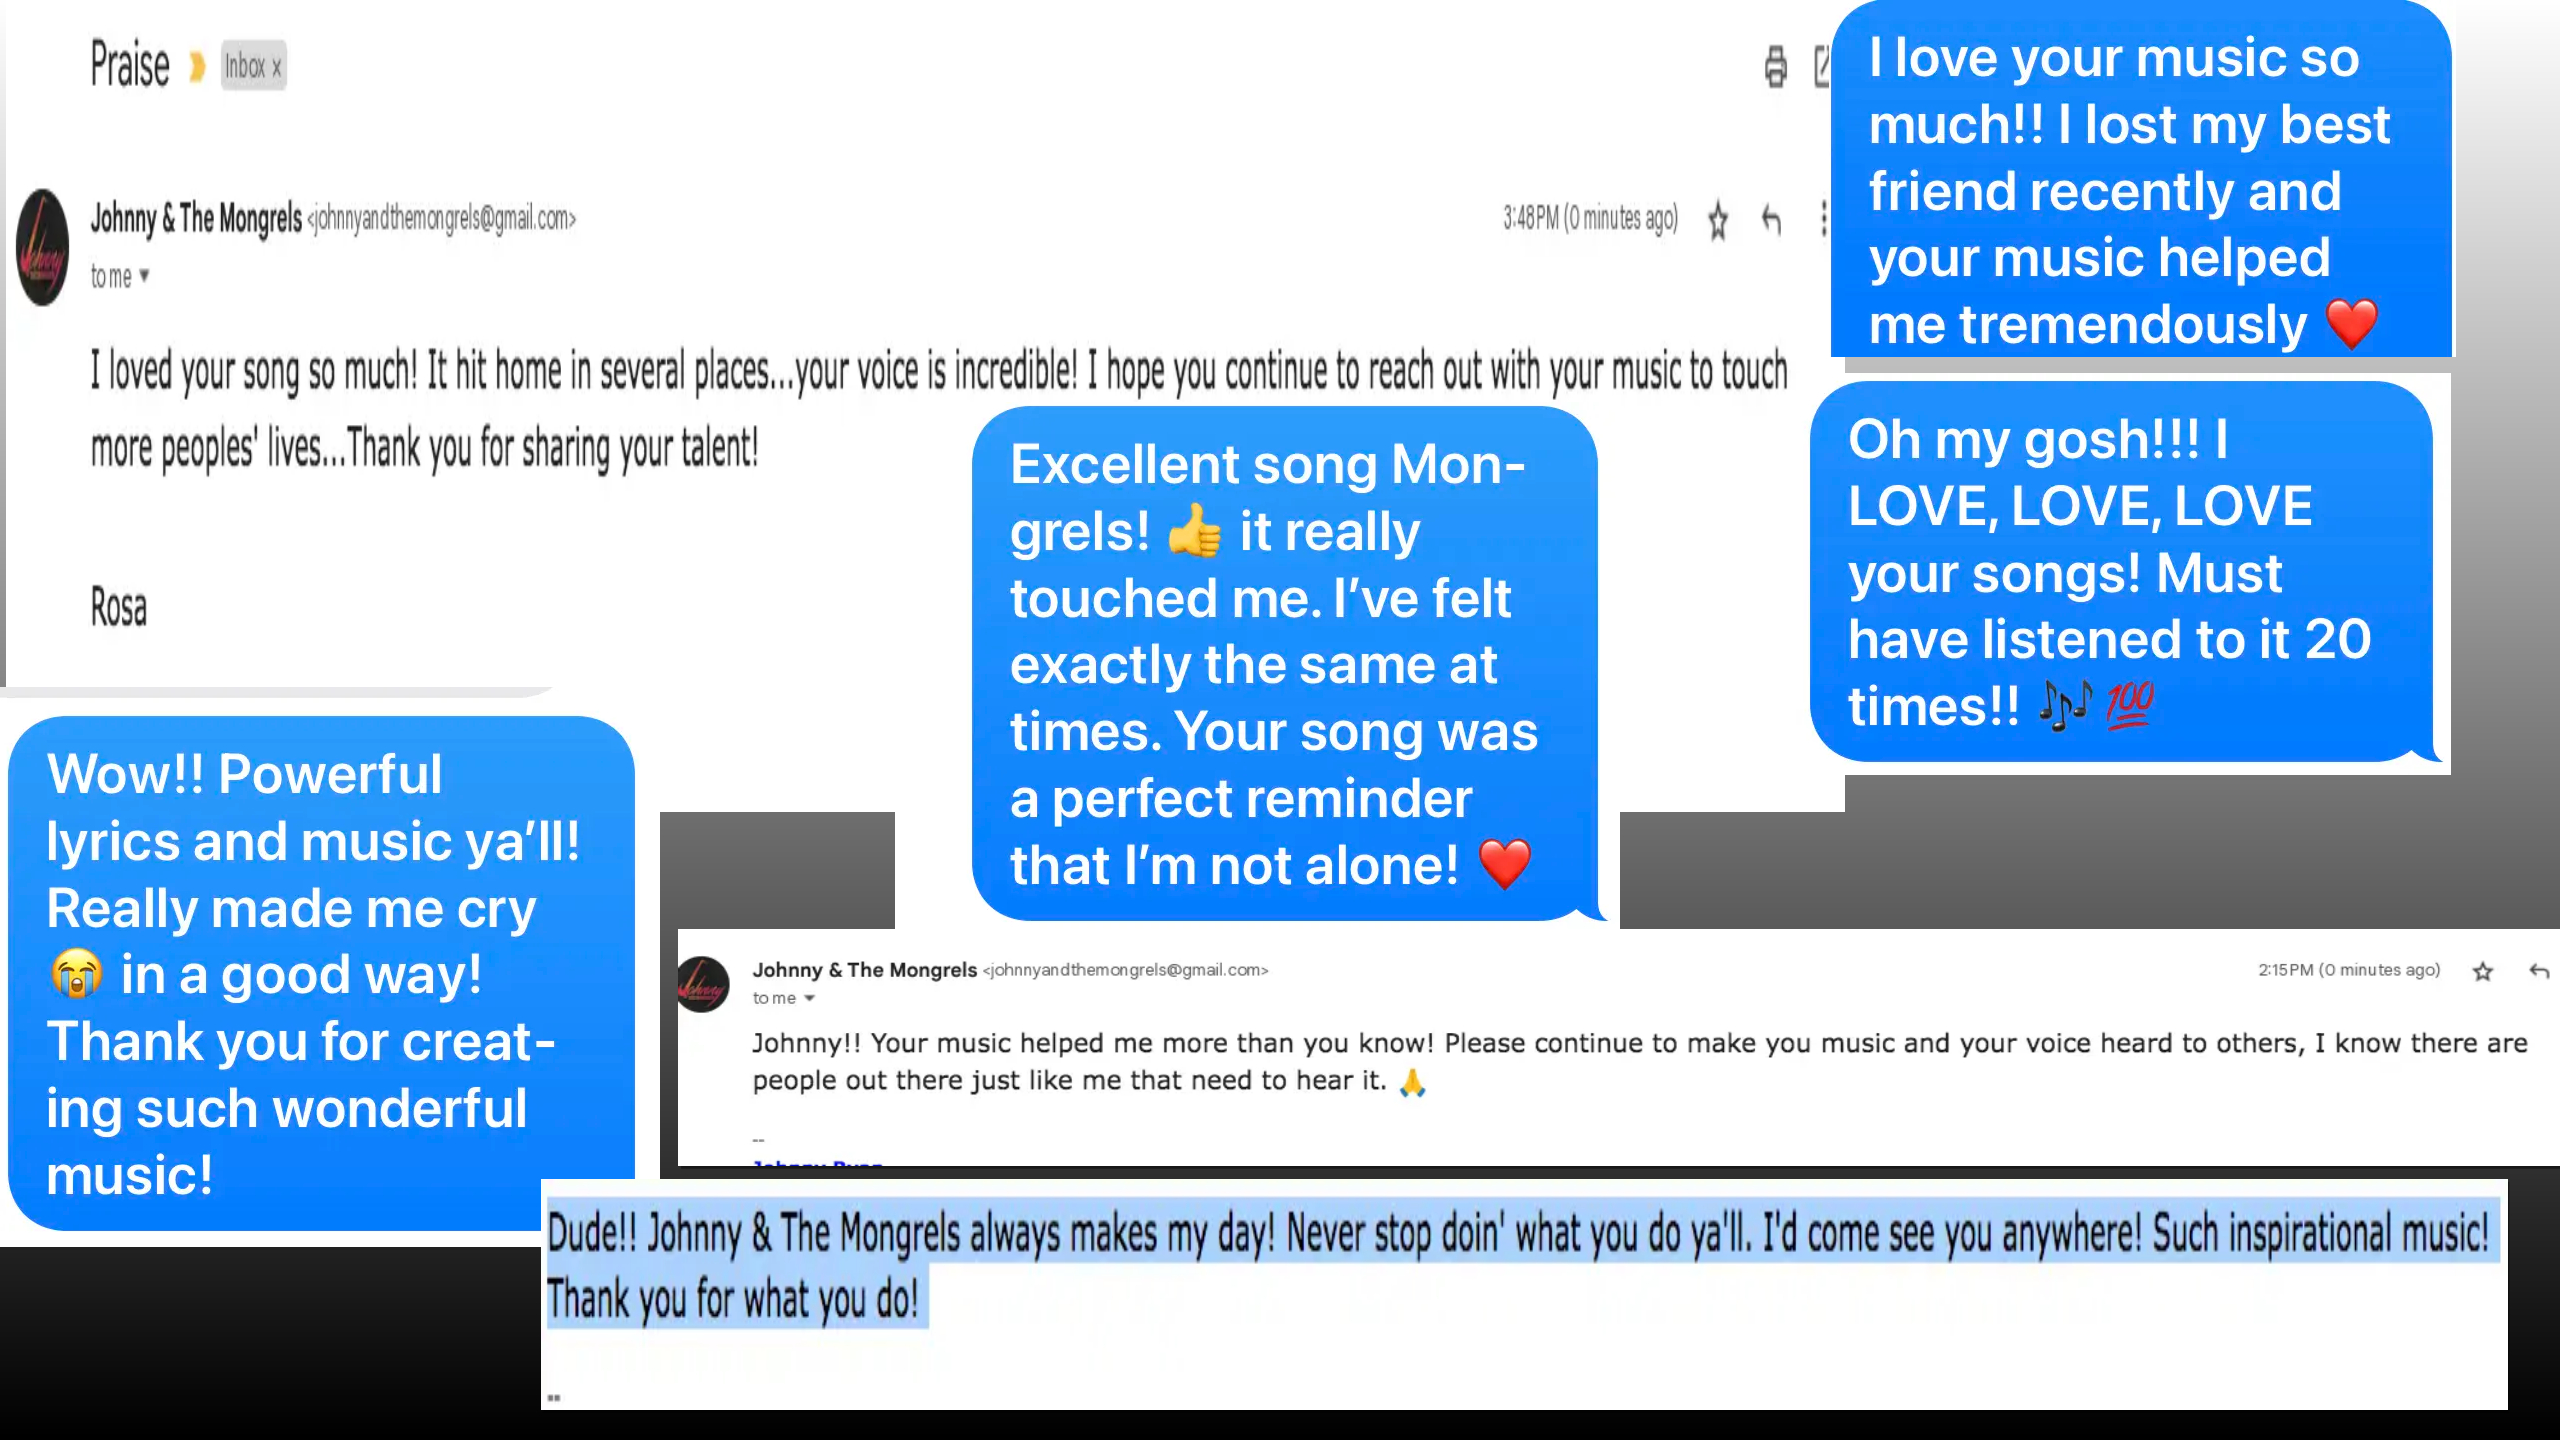Toggle the yellow importance marker beside Praise
Viewport: 2560px width, 1440px height.
click(x=197, y=67)
